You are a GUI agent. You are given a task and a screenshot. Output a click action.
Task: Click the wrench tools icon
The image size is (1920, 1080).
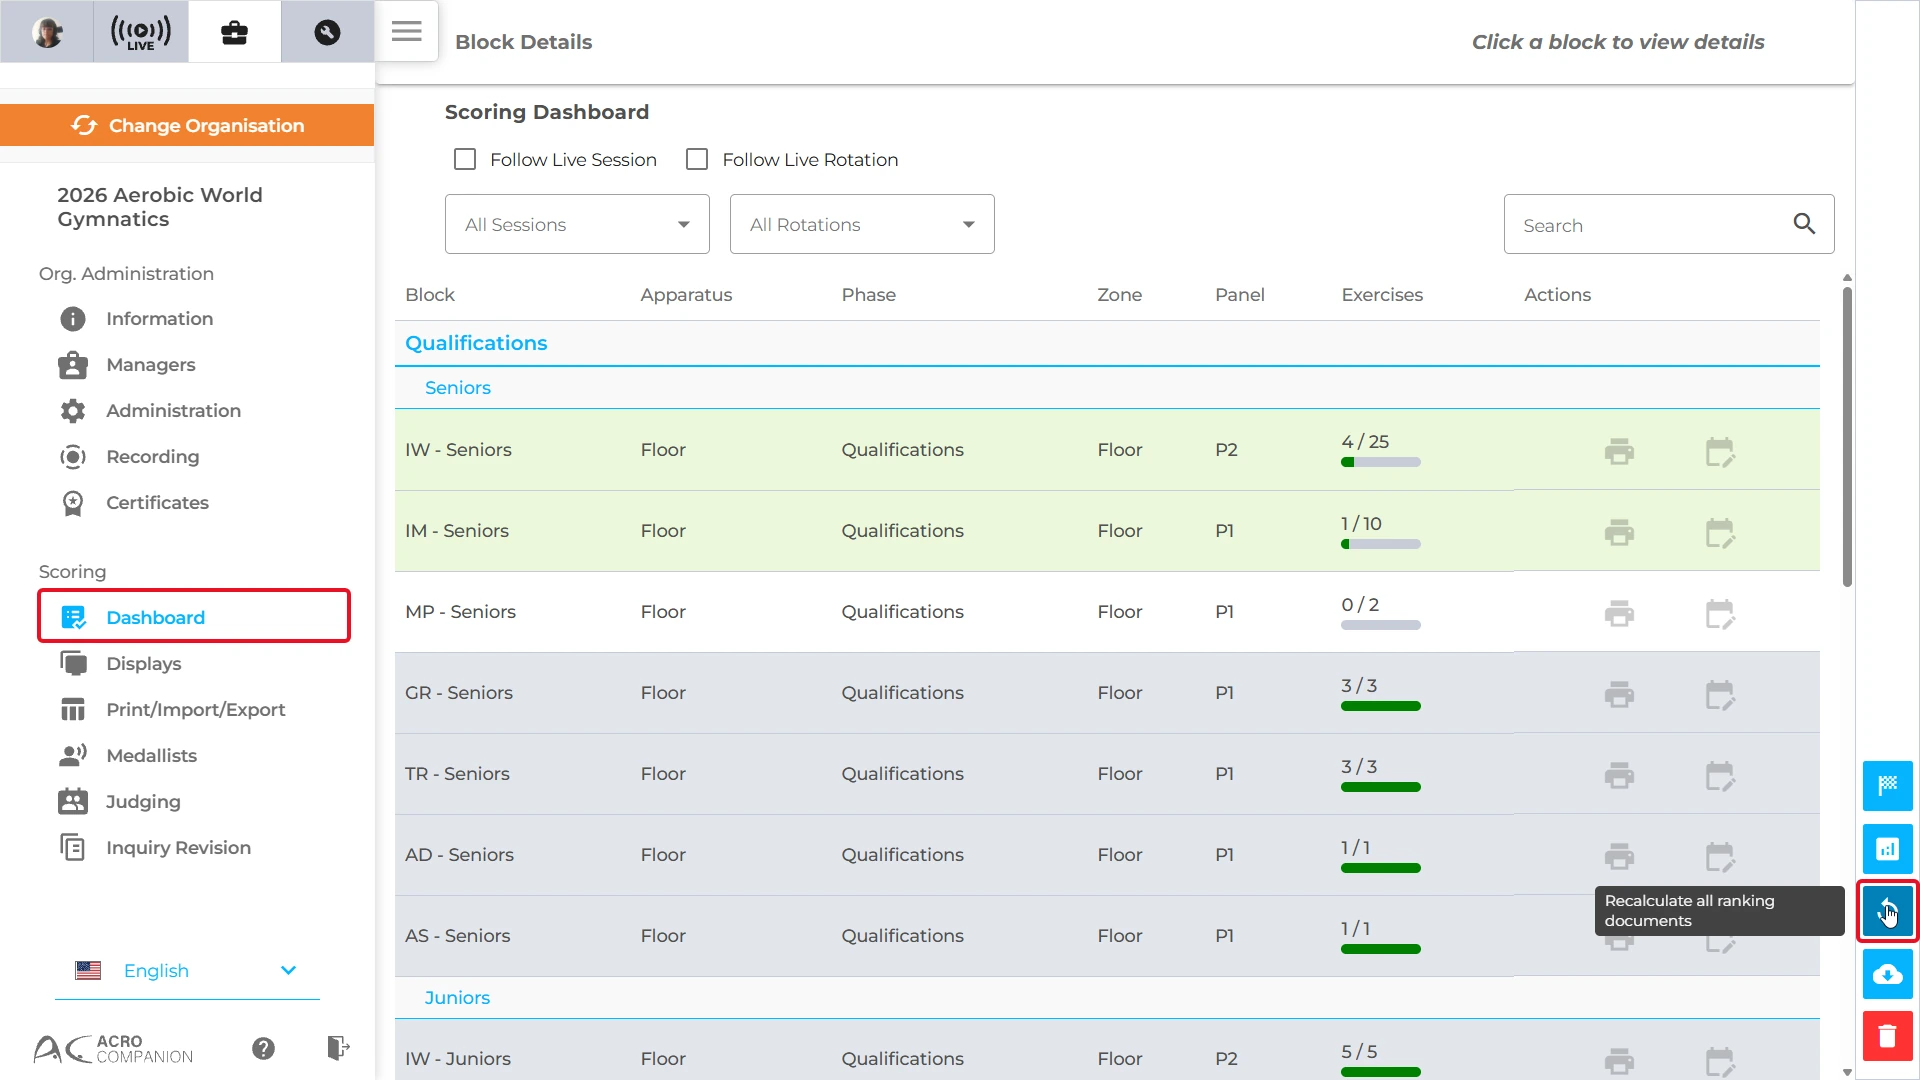[327, 32]
